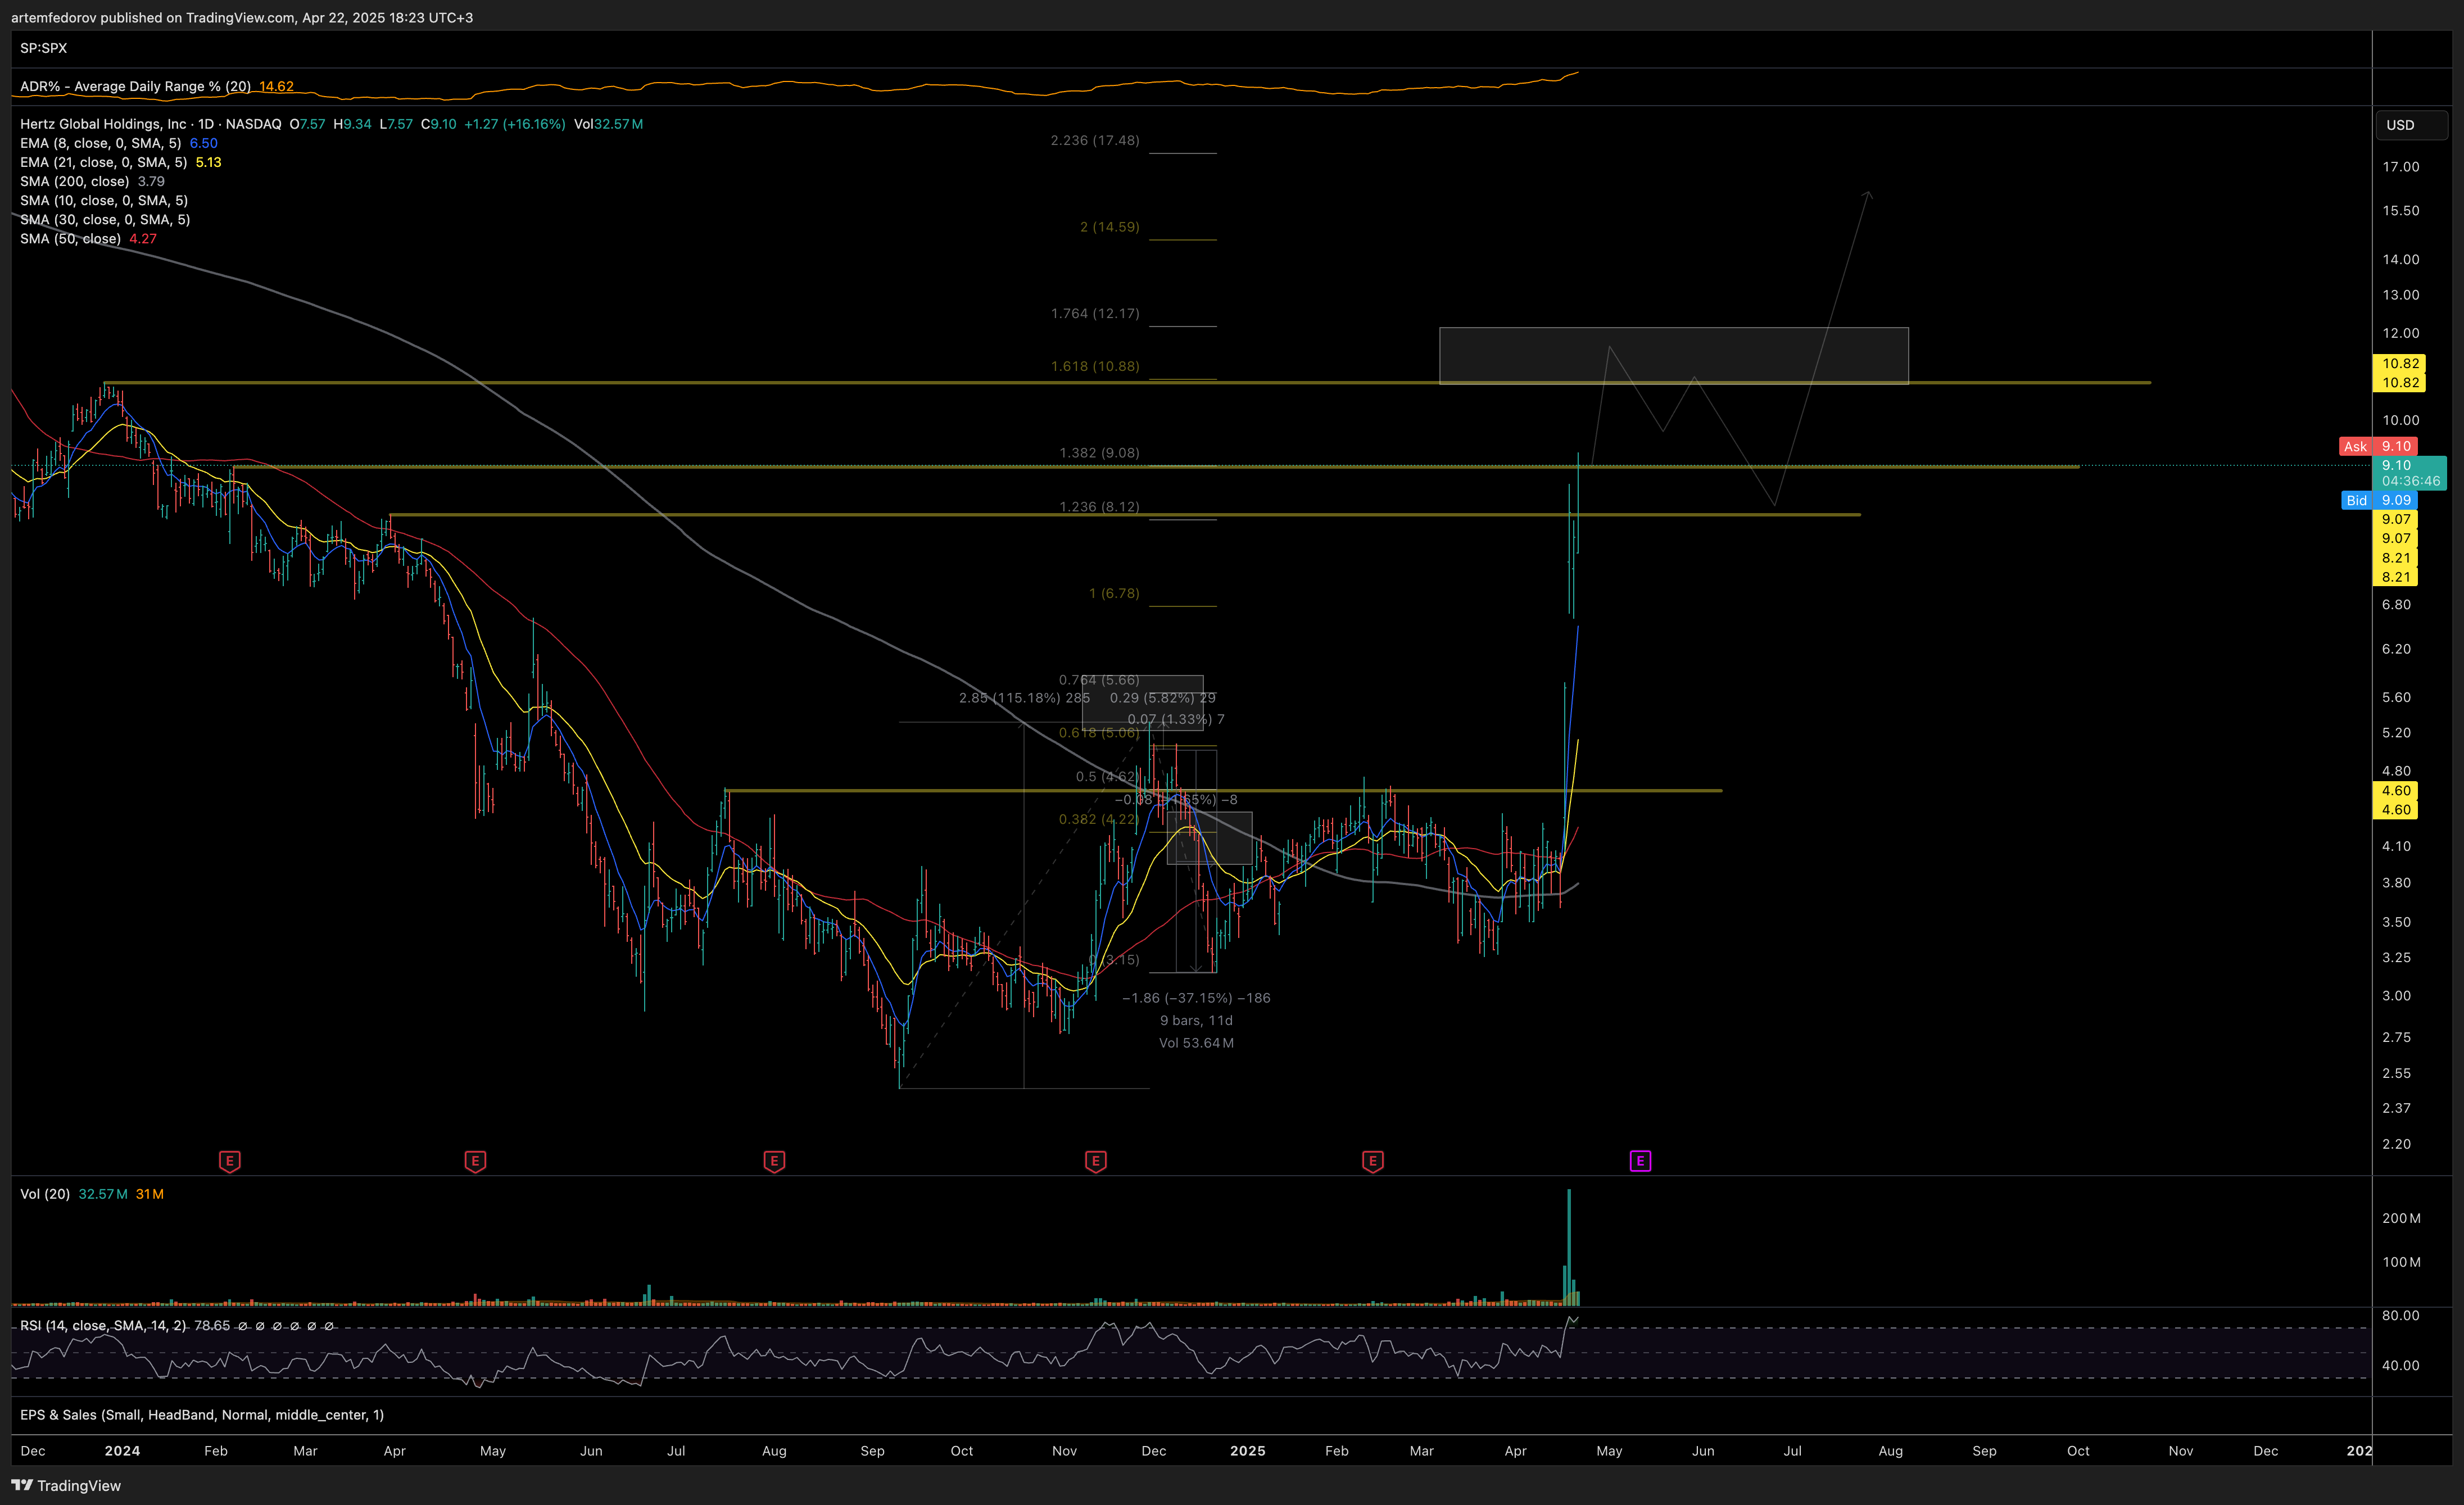Screen dimensions: 2464x1505
Task: Click the -1.86 (-37.15%) measurement label
Action: point(1196,998)
